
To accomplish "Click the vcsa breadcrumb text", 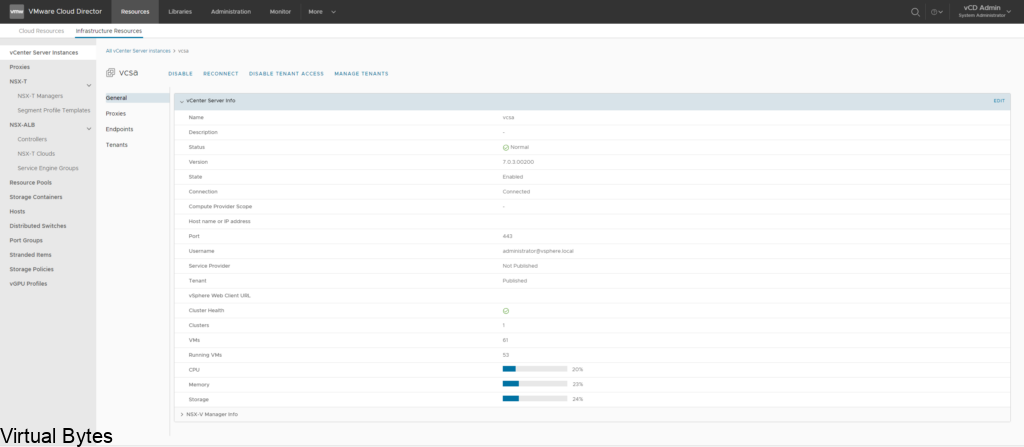I will click(x=184, y=51).
